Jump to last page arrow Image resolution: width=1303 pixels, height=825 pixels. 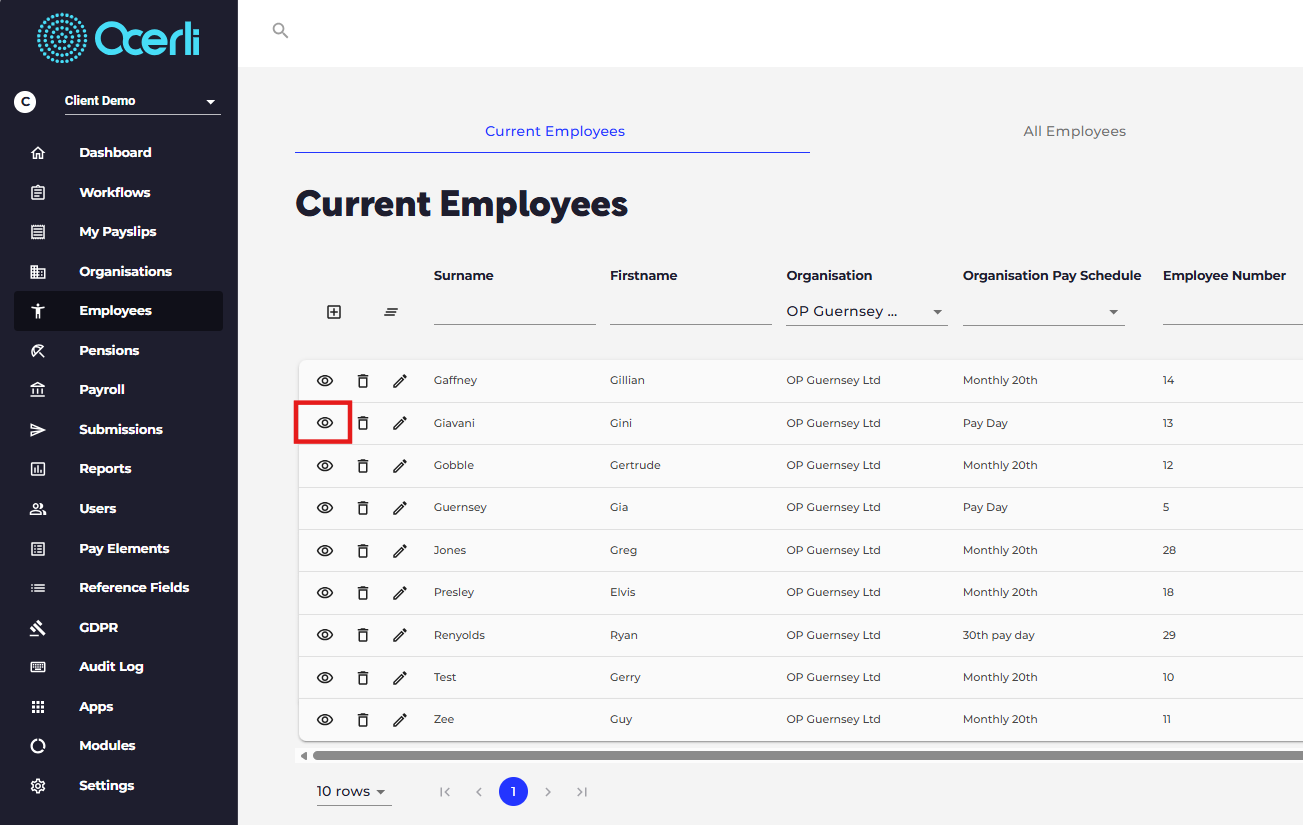click(582, 792)
